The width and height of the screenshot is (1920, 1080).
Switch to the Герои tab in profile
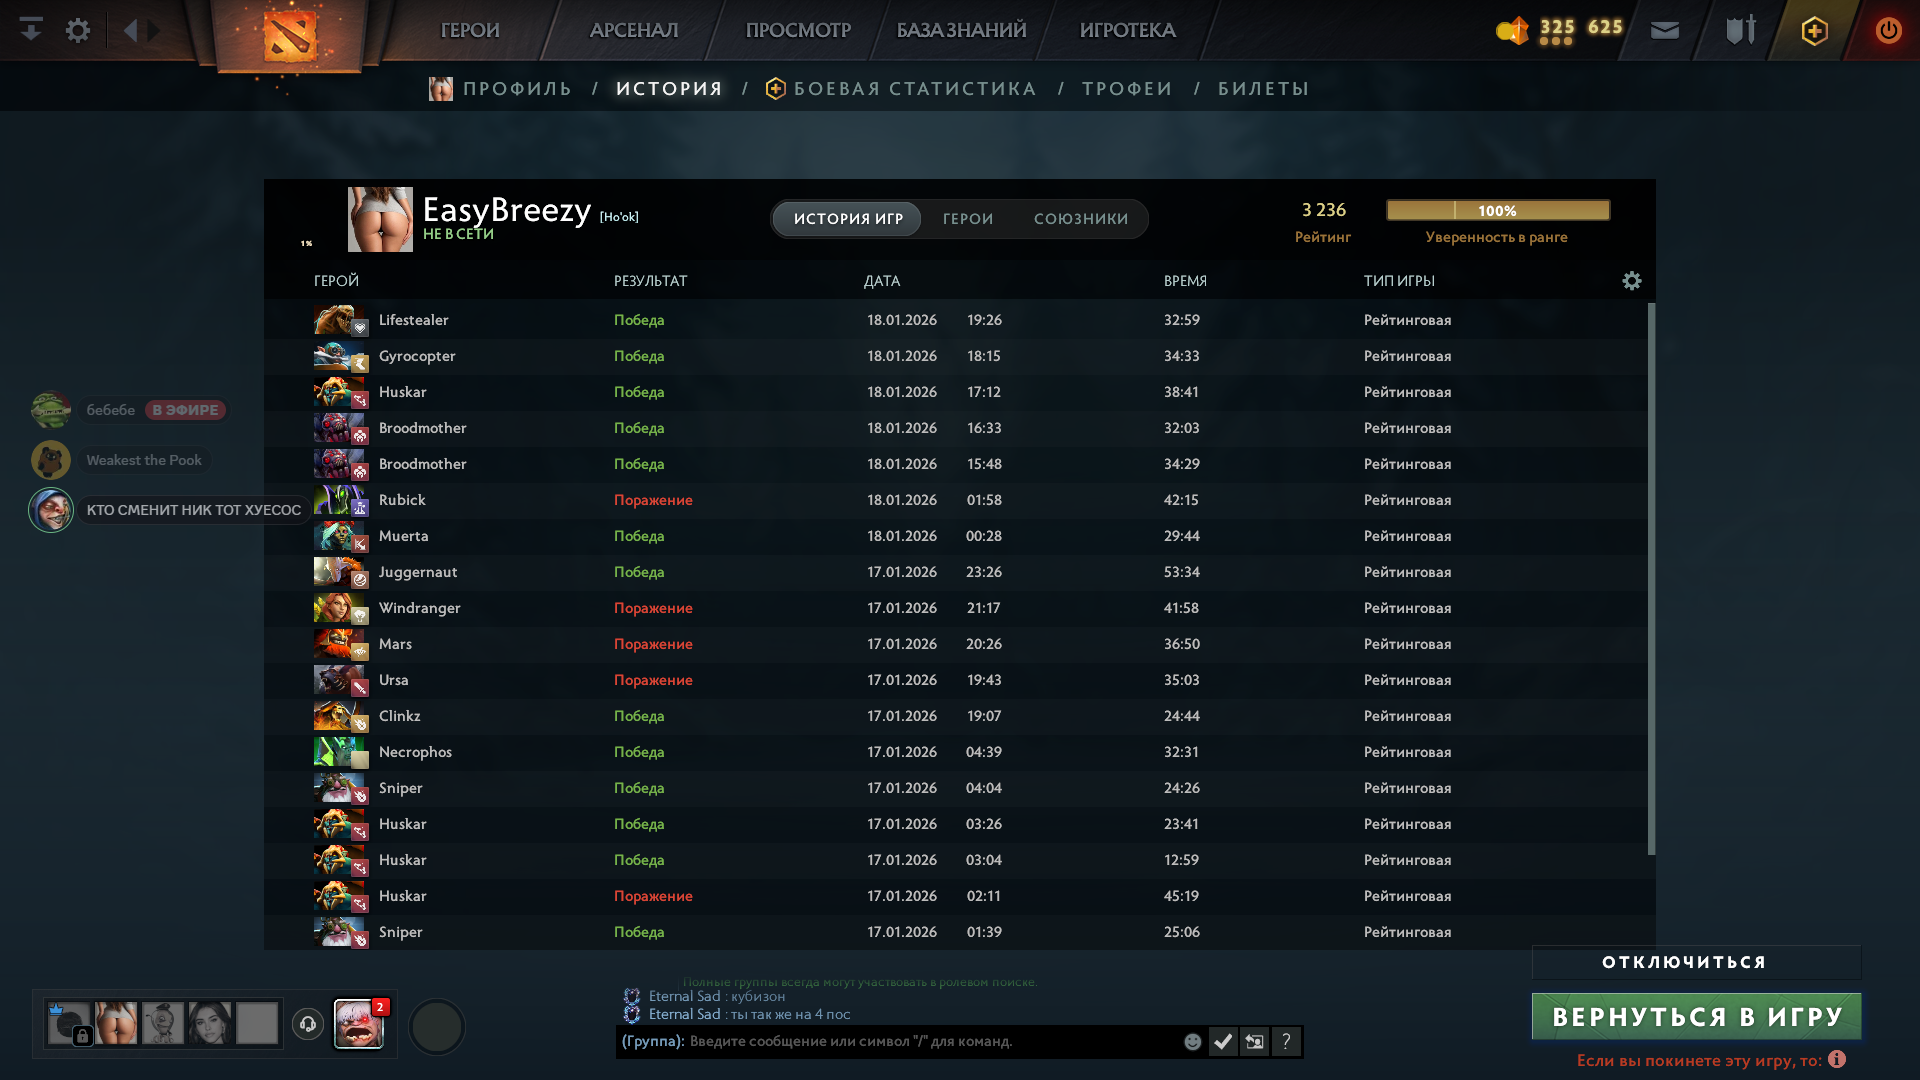pos(967,219)
